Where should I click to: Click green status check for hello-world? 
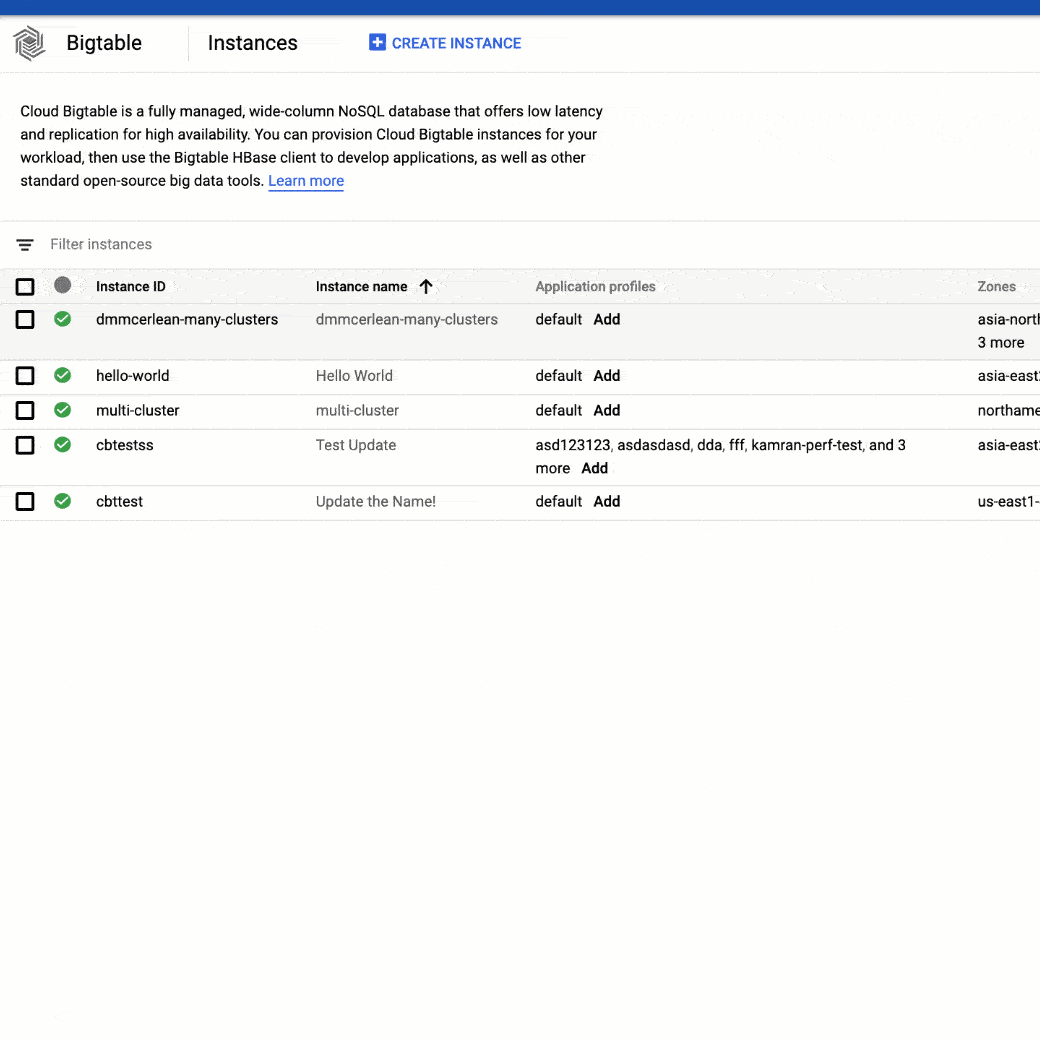pos(63,376)
